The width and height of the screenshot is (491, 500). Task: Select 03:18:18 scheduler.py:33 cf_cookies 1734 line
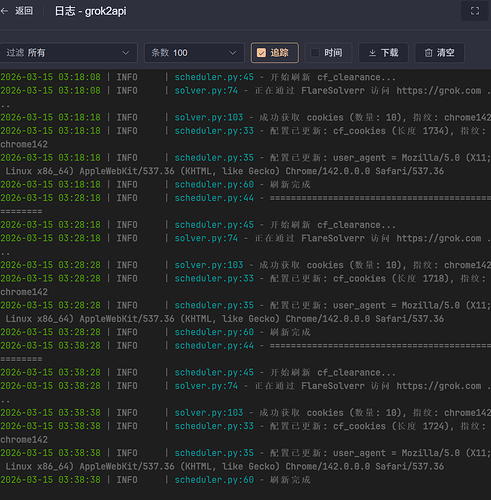[x=245, y=137]
